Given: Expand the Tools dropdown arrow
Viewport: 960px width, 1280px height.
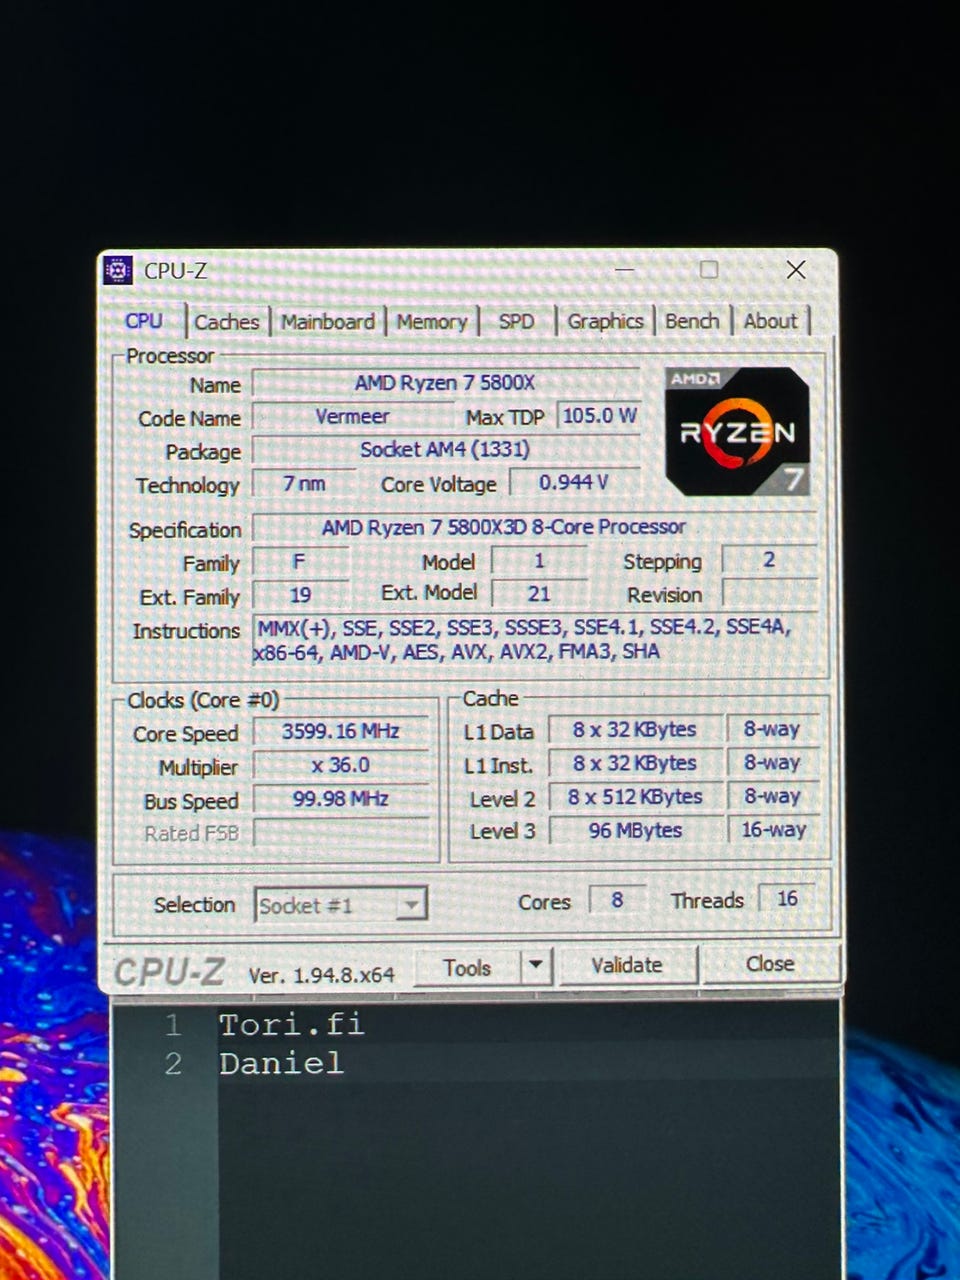Looking at the screenshot, I should tap(536, 966).
